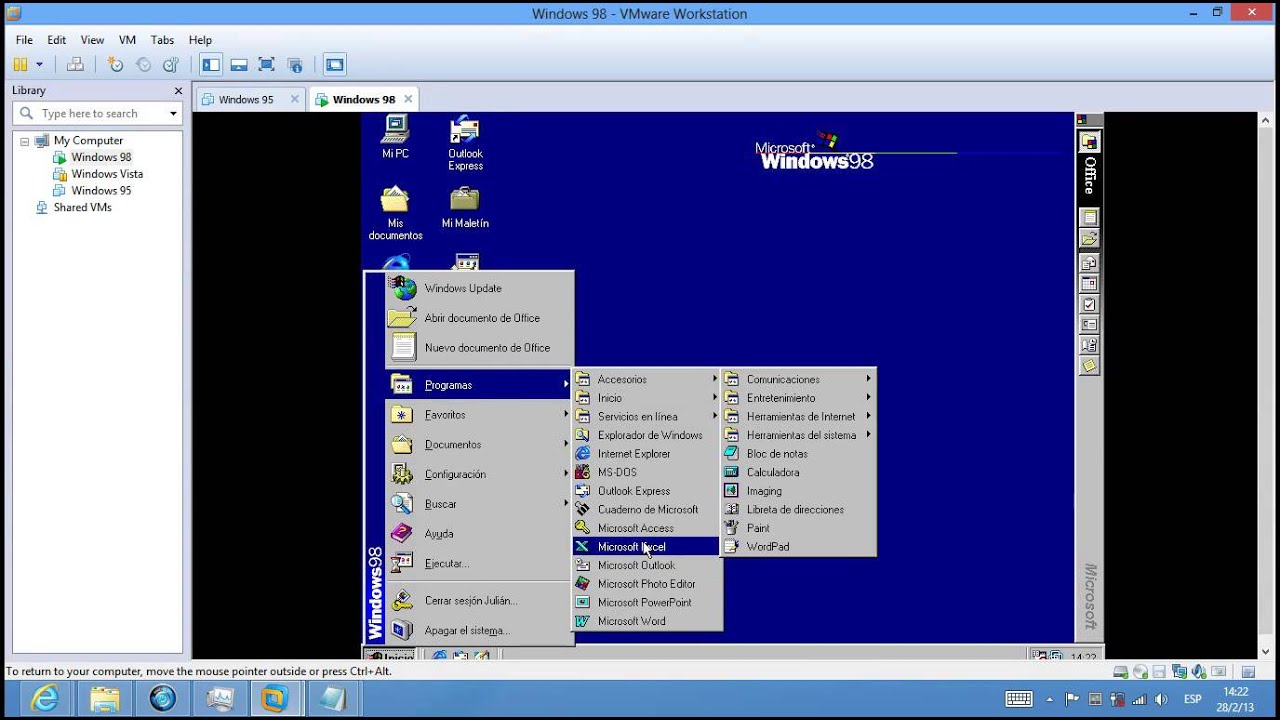Expand the Servicios en línea submenu
The height and width of the screenshot is (720, 1280).
[x=647, y=417]
